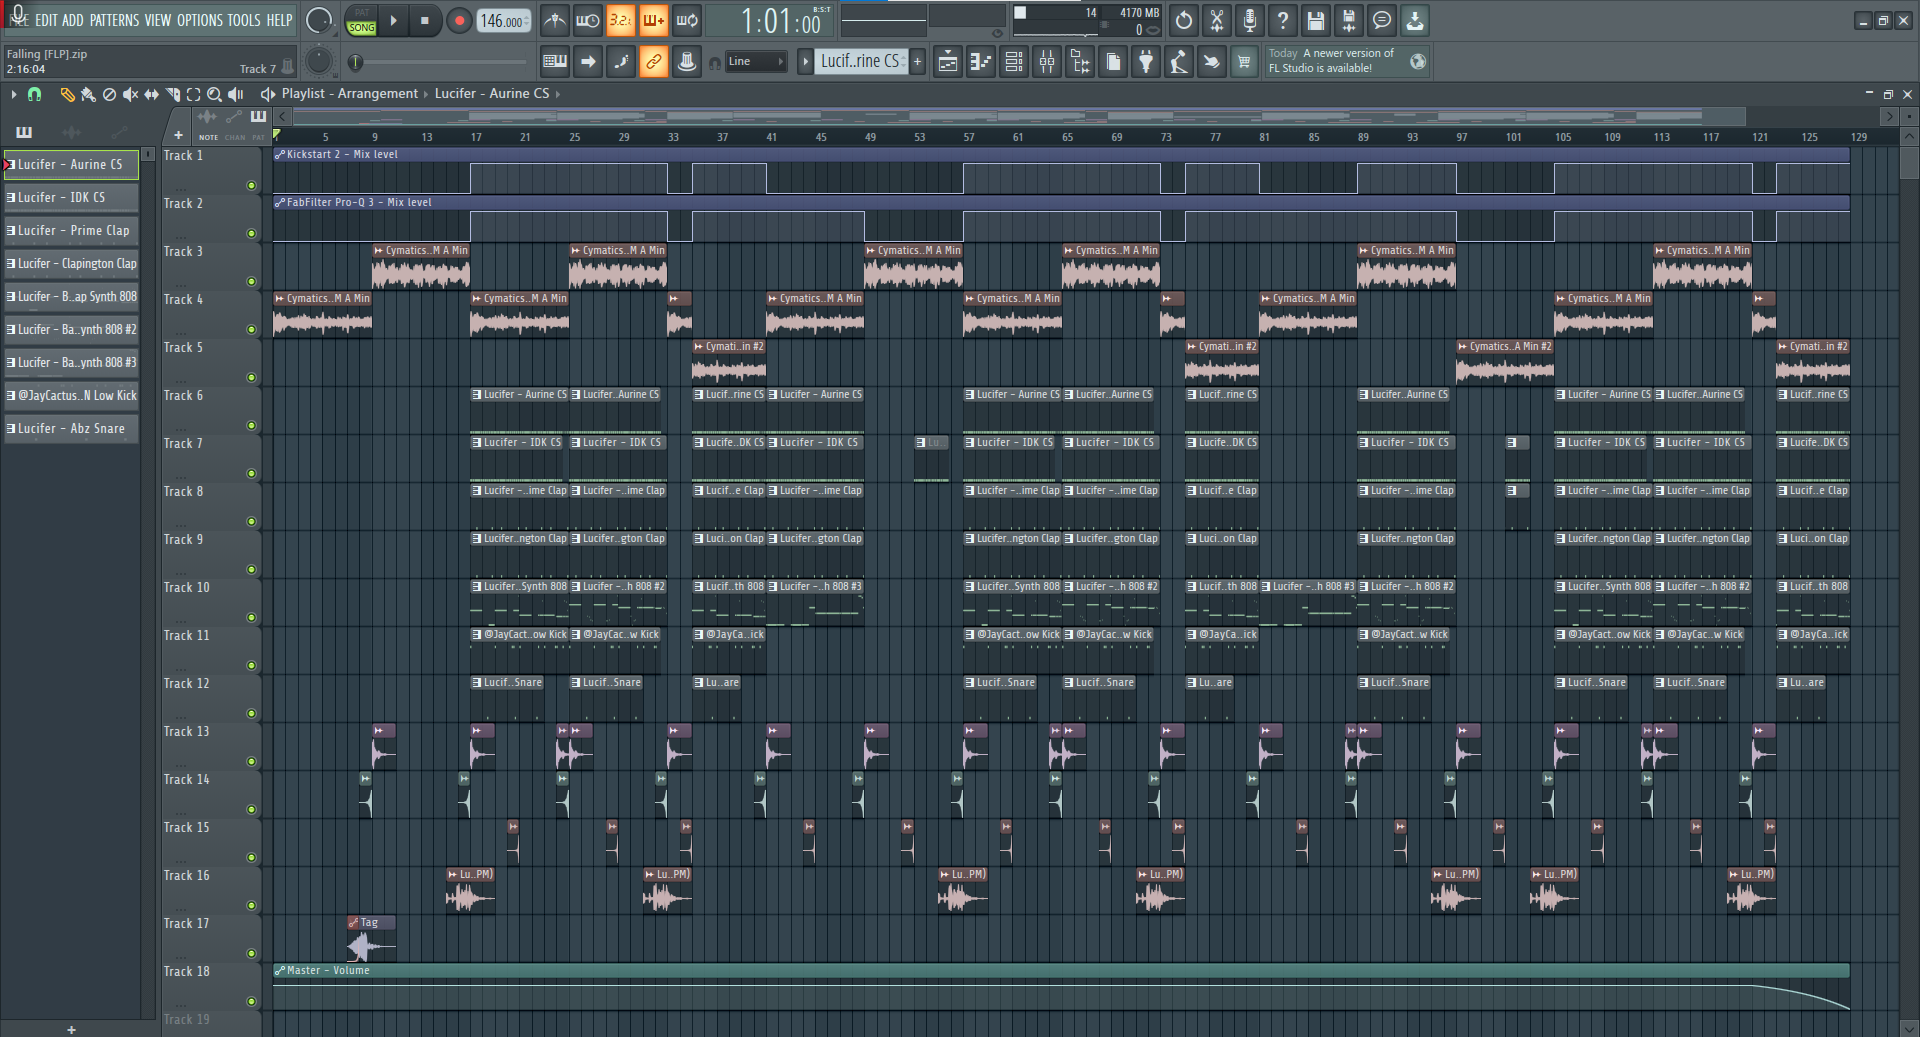Click the Undo history button
This screenshot has width=1920, height=1037.
click(1184, 20)
